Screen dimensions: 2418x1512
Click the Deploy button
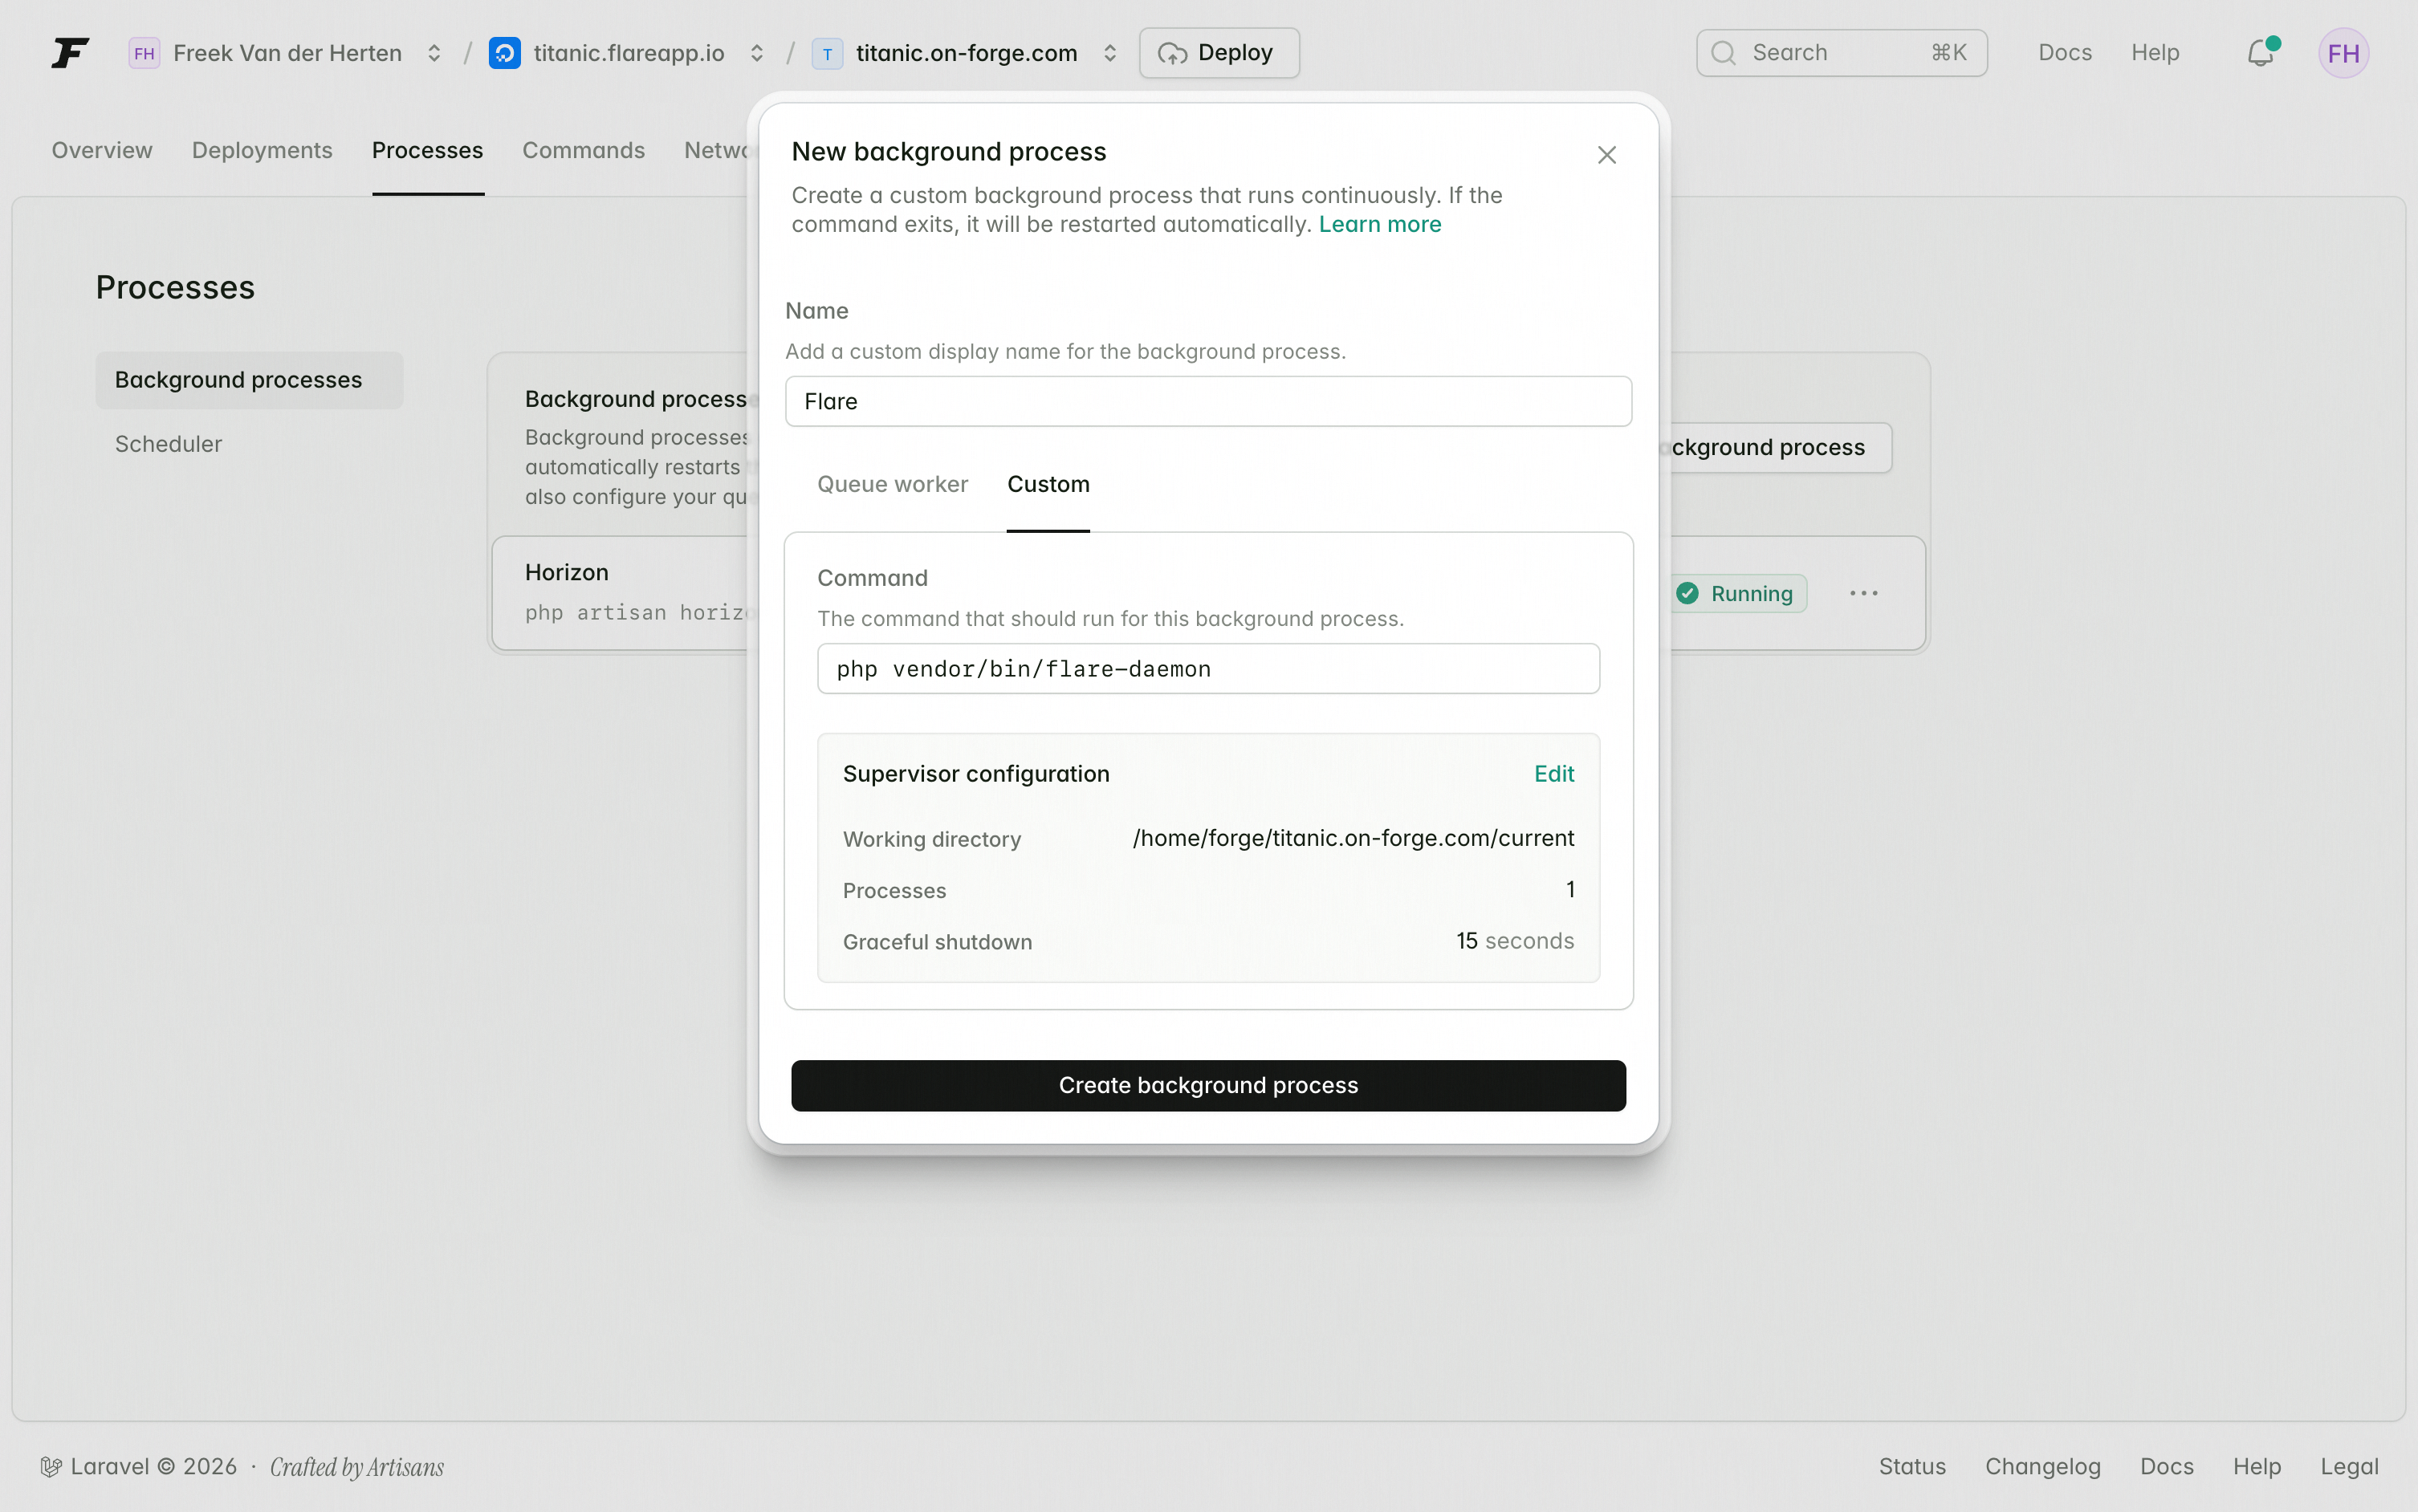(x=1219, y=53)
